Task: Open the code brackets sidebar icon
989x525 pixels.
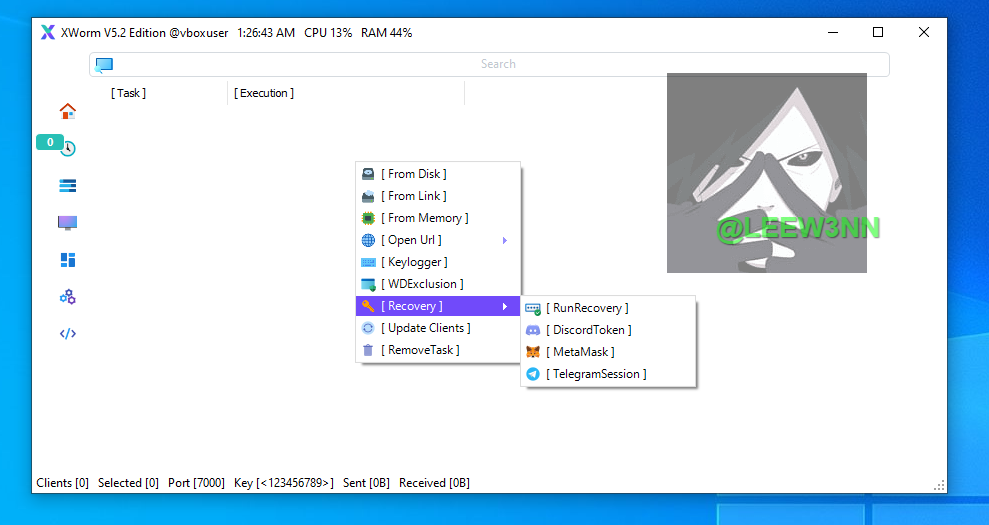Action: (67, 334)
